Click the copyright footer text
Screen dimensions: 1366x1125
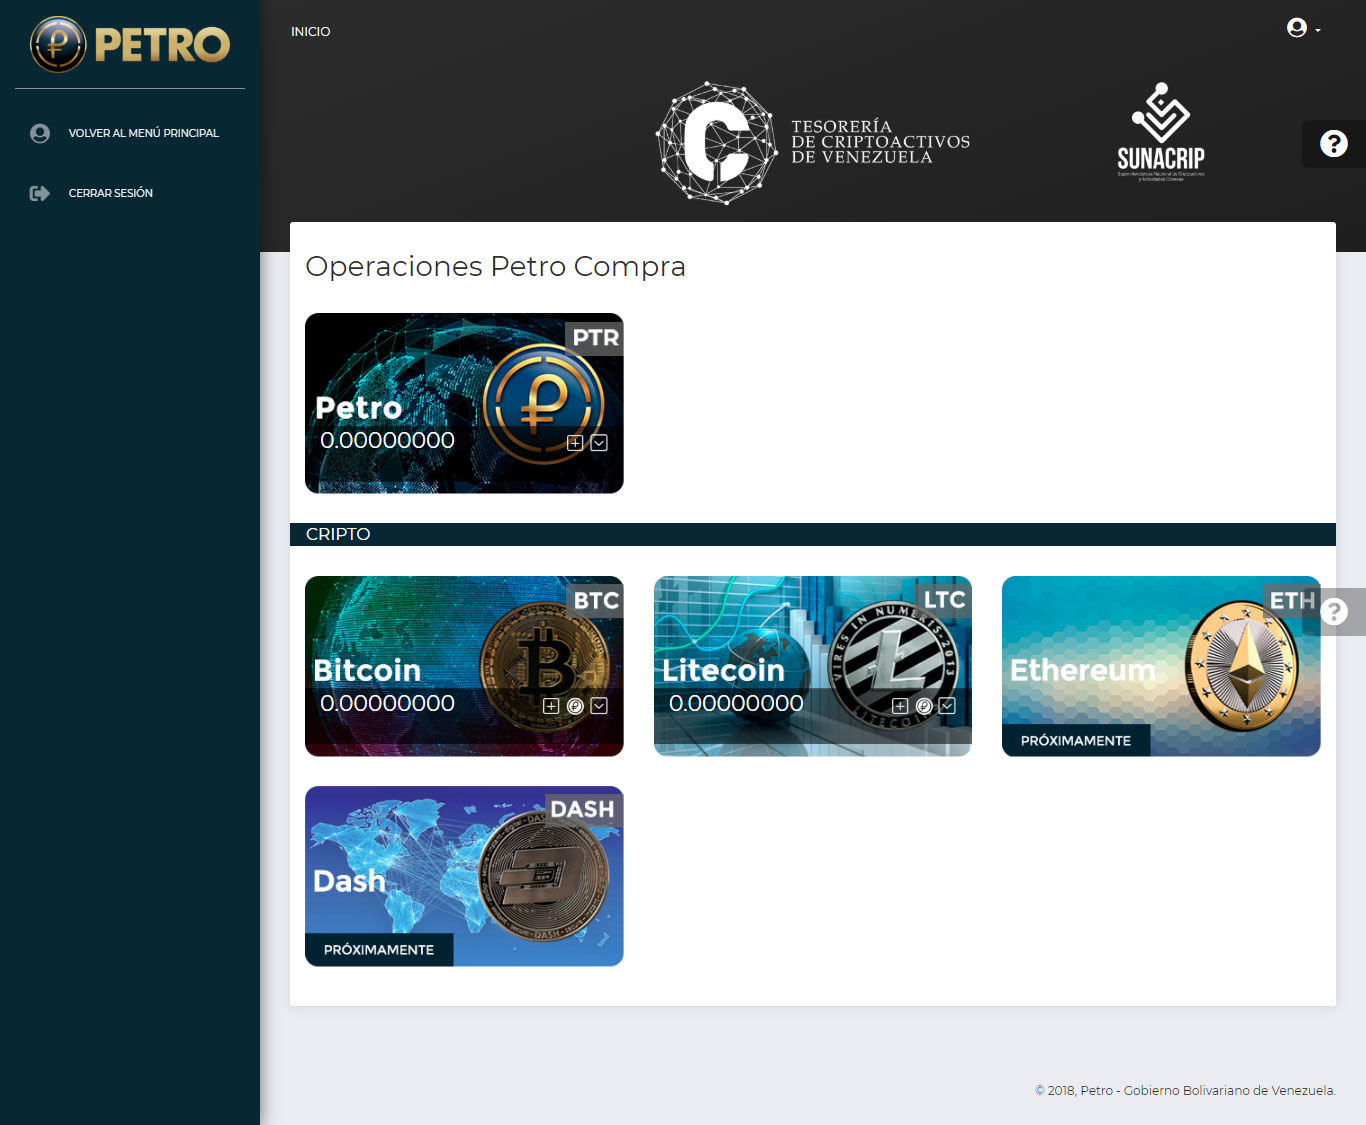1185,1091
